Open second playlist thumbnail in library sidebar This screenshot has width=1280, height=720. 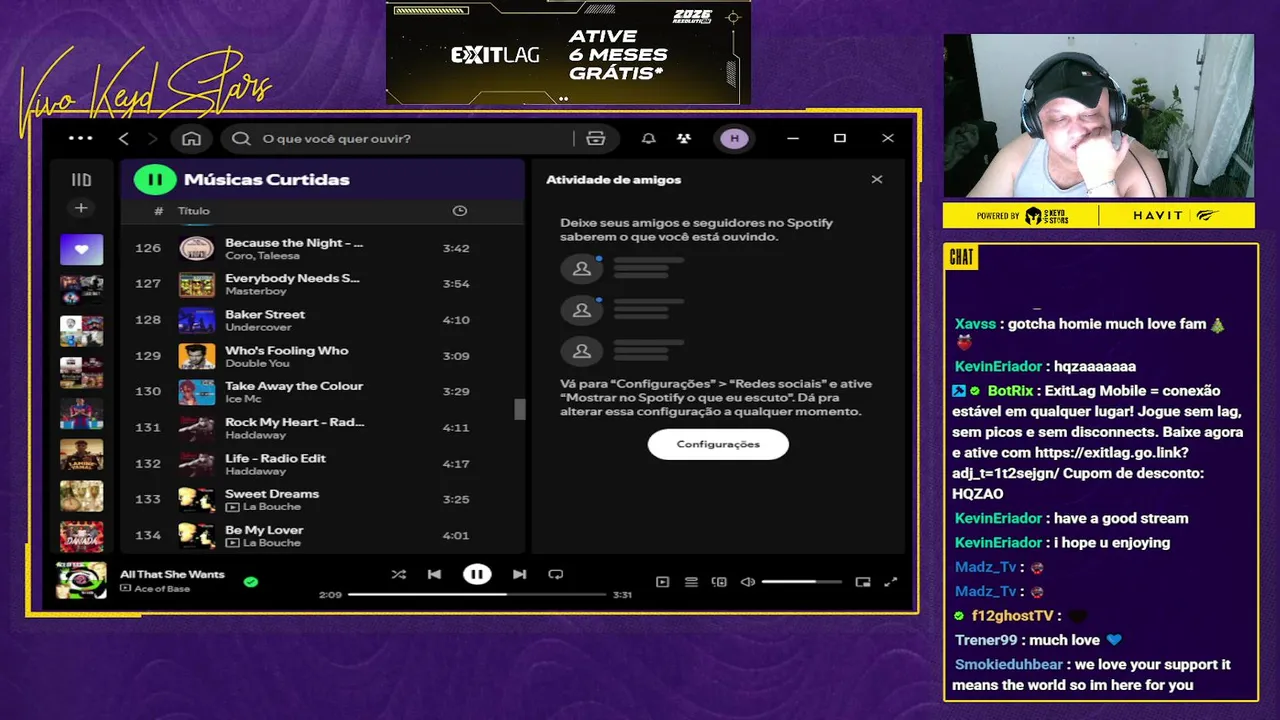tap(81, 290)
